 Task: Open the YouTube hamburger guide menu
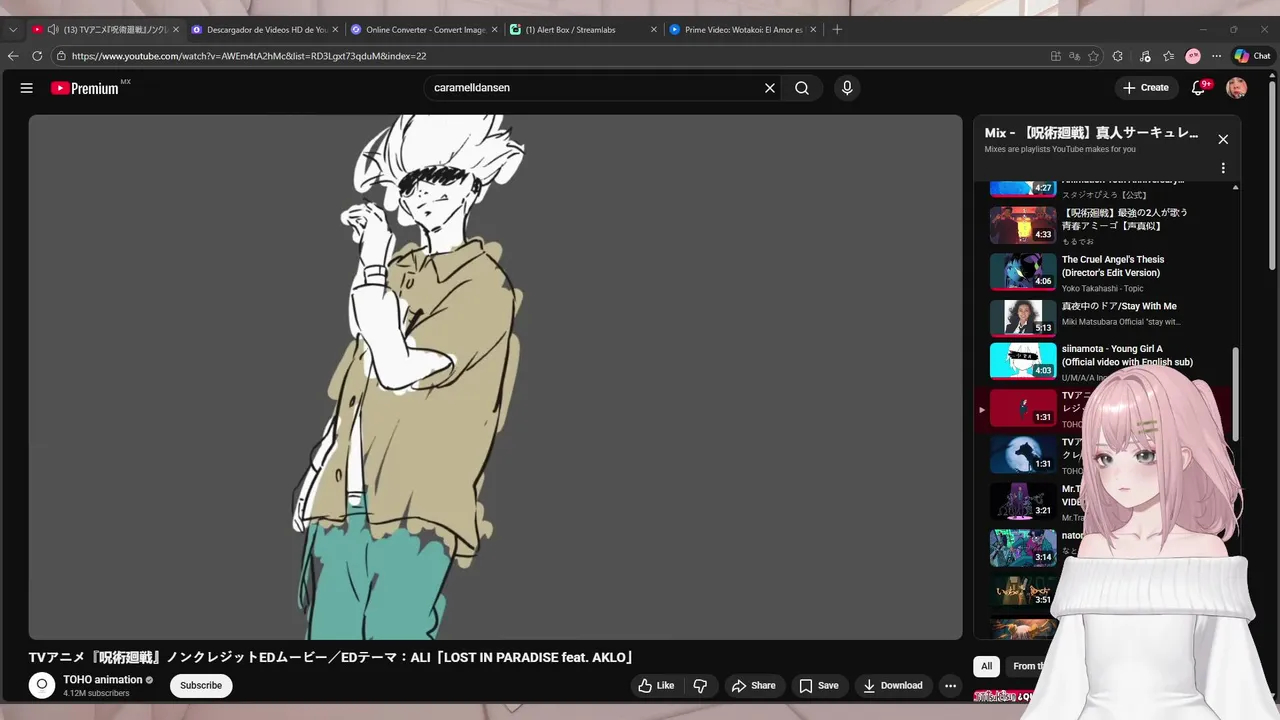tap(26, 88)
